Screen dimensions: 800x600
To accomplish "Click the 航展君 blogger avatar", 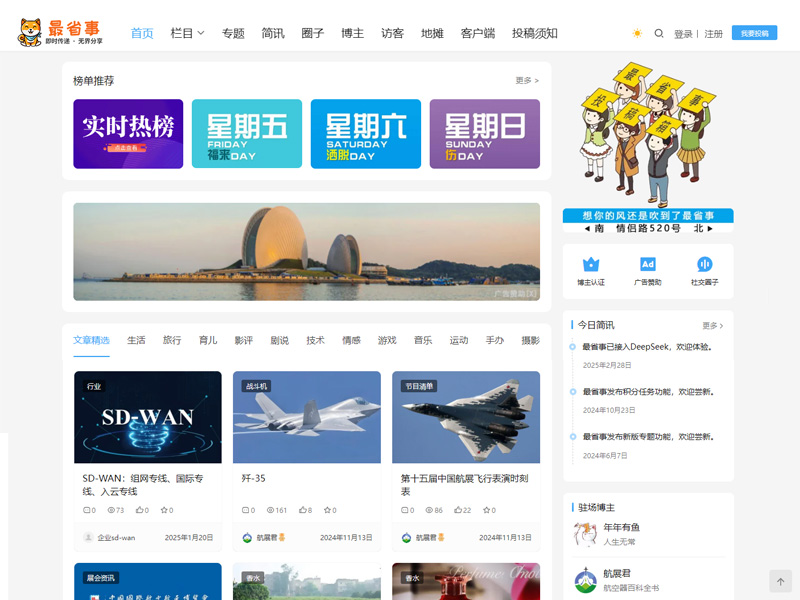I will tap(585, 580).
